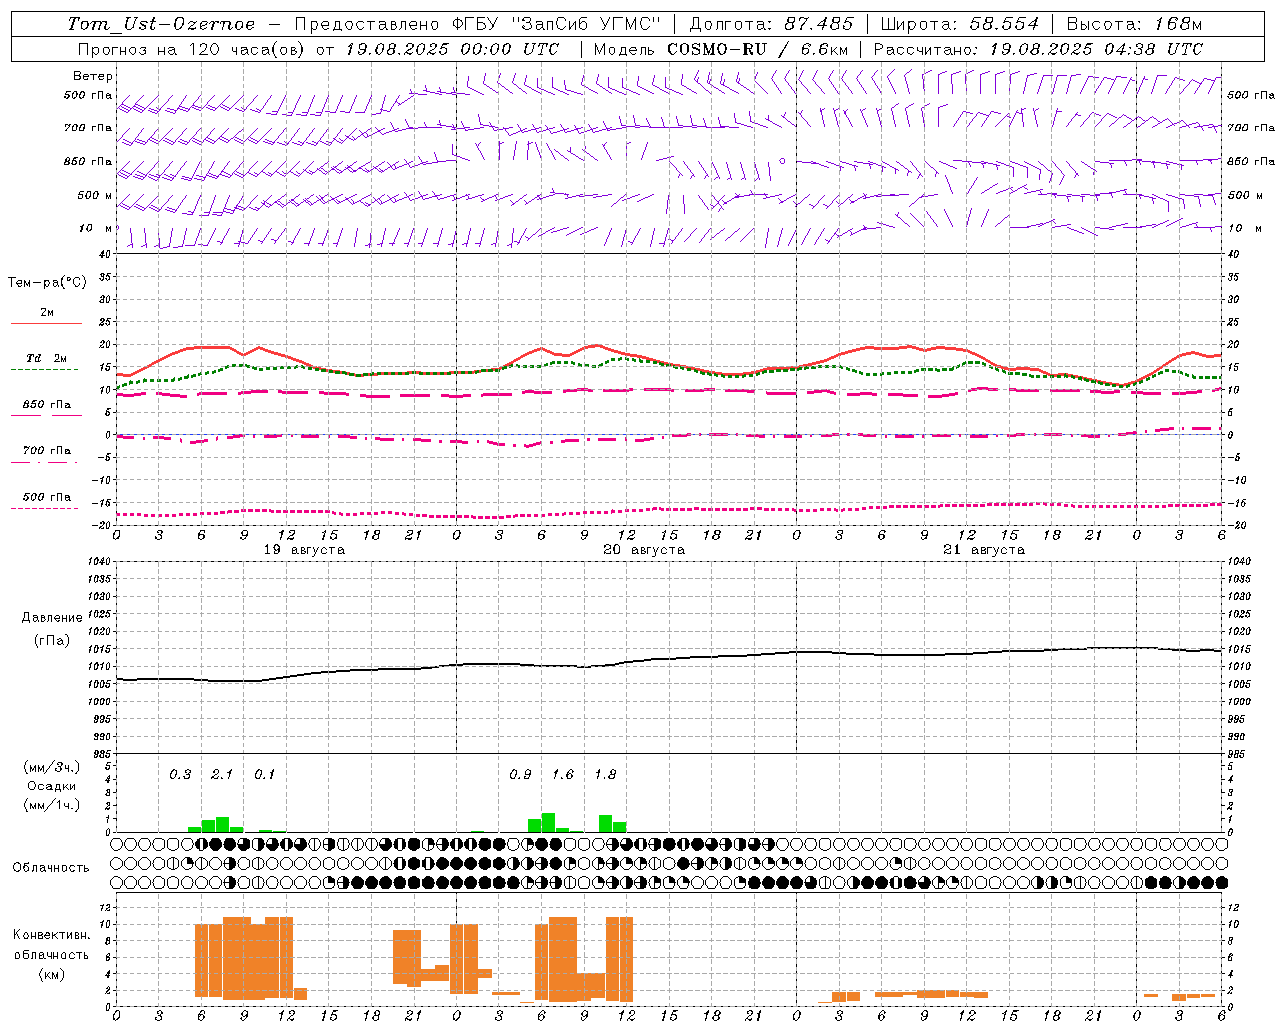This screenshot has height=1024, width=1280.
Task: Click the precipitation total 1.8
Action: pos(605,774)
